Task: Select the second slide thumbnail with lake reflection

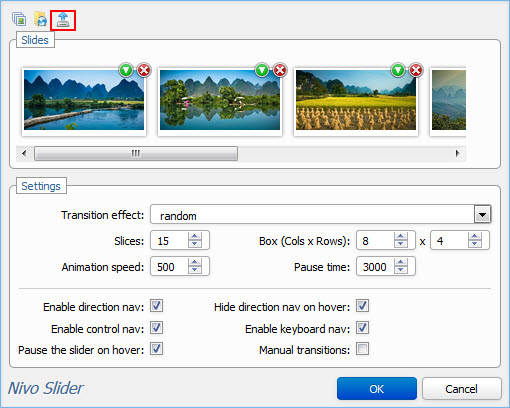Action: [x=220, y=100]
